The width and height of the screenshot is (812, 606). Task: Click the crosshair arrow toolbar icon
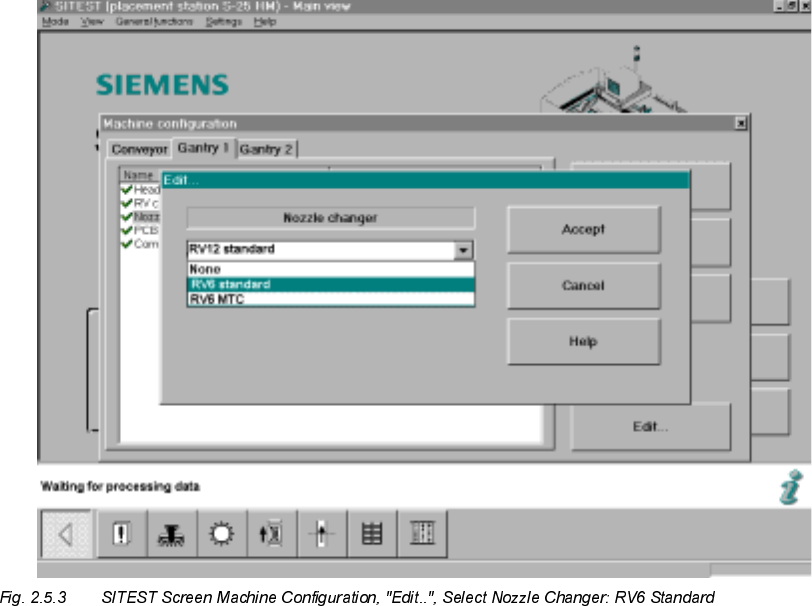click(x=321, y=534)
